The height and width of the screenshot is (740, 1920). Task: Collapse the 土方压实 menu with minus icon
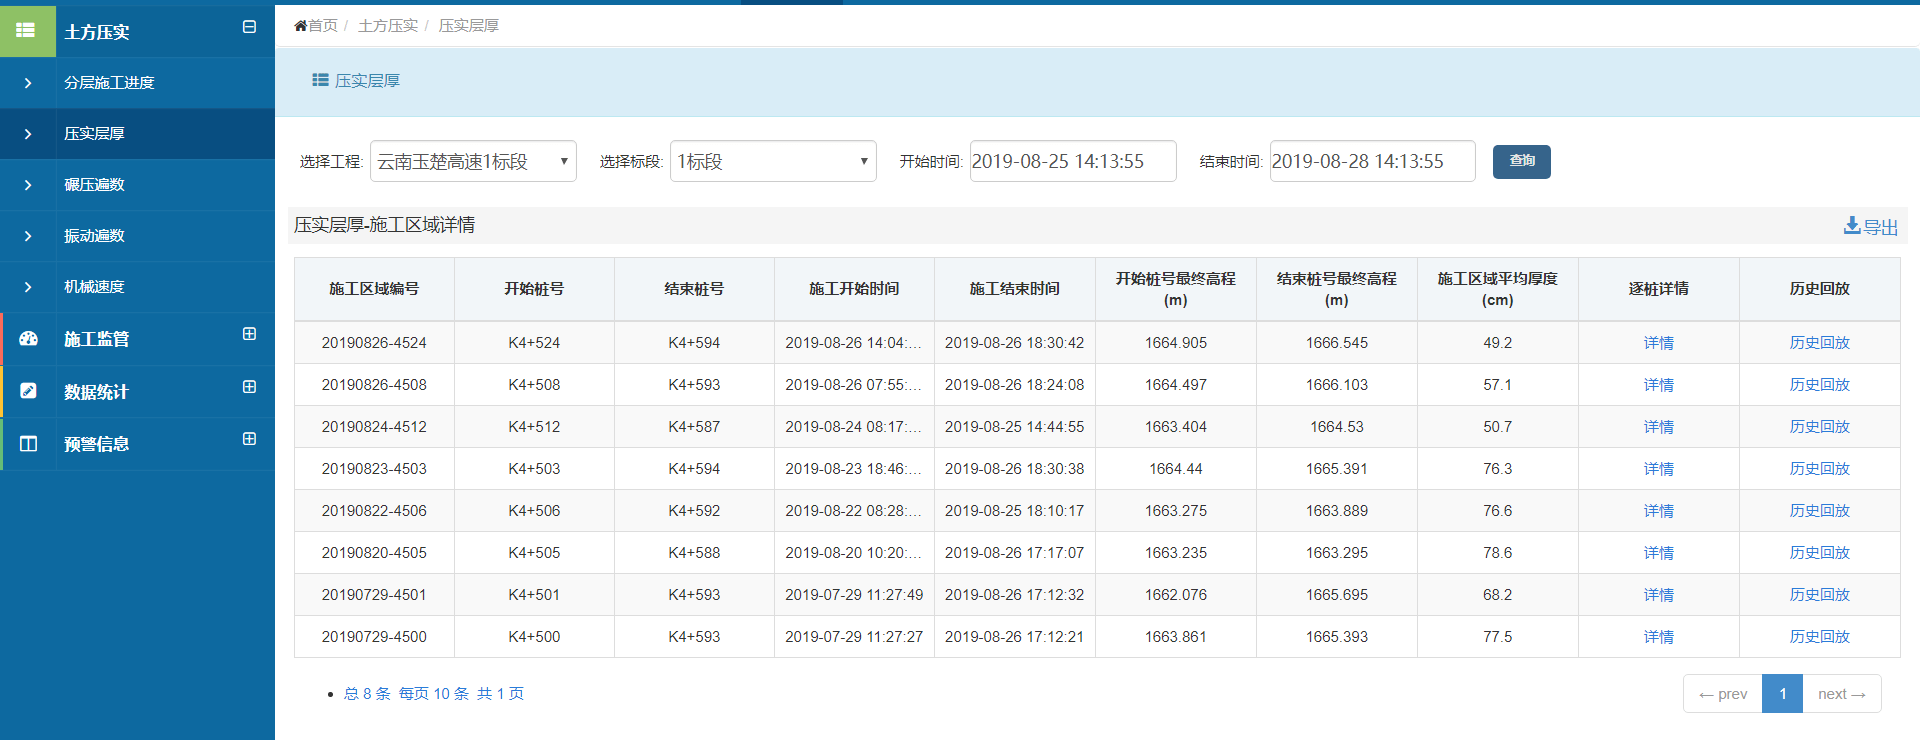[250, 27]
